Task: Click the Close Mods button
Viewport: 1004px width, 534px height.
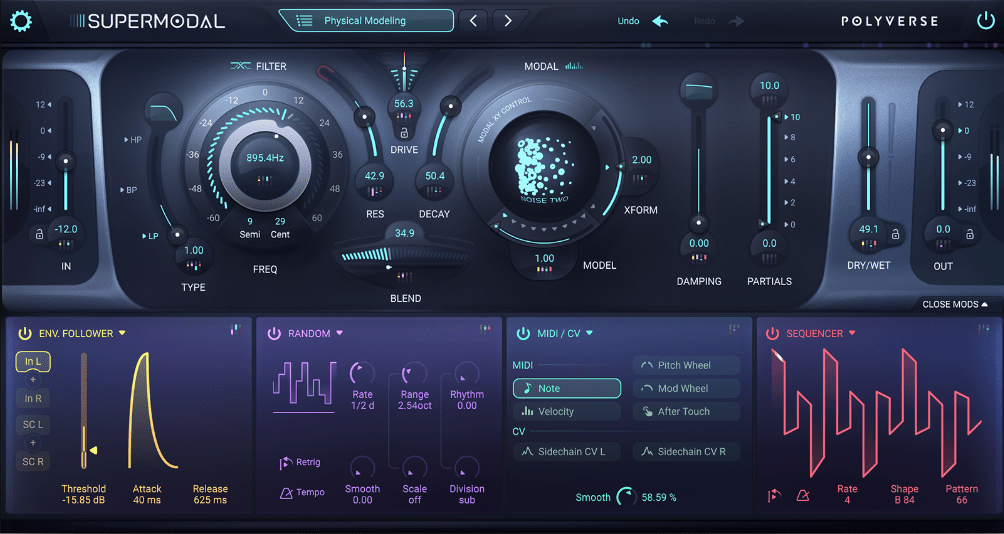Action: [x=954, y=304]
